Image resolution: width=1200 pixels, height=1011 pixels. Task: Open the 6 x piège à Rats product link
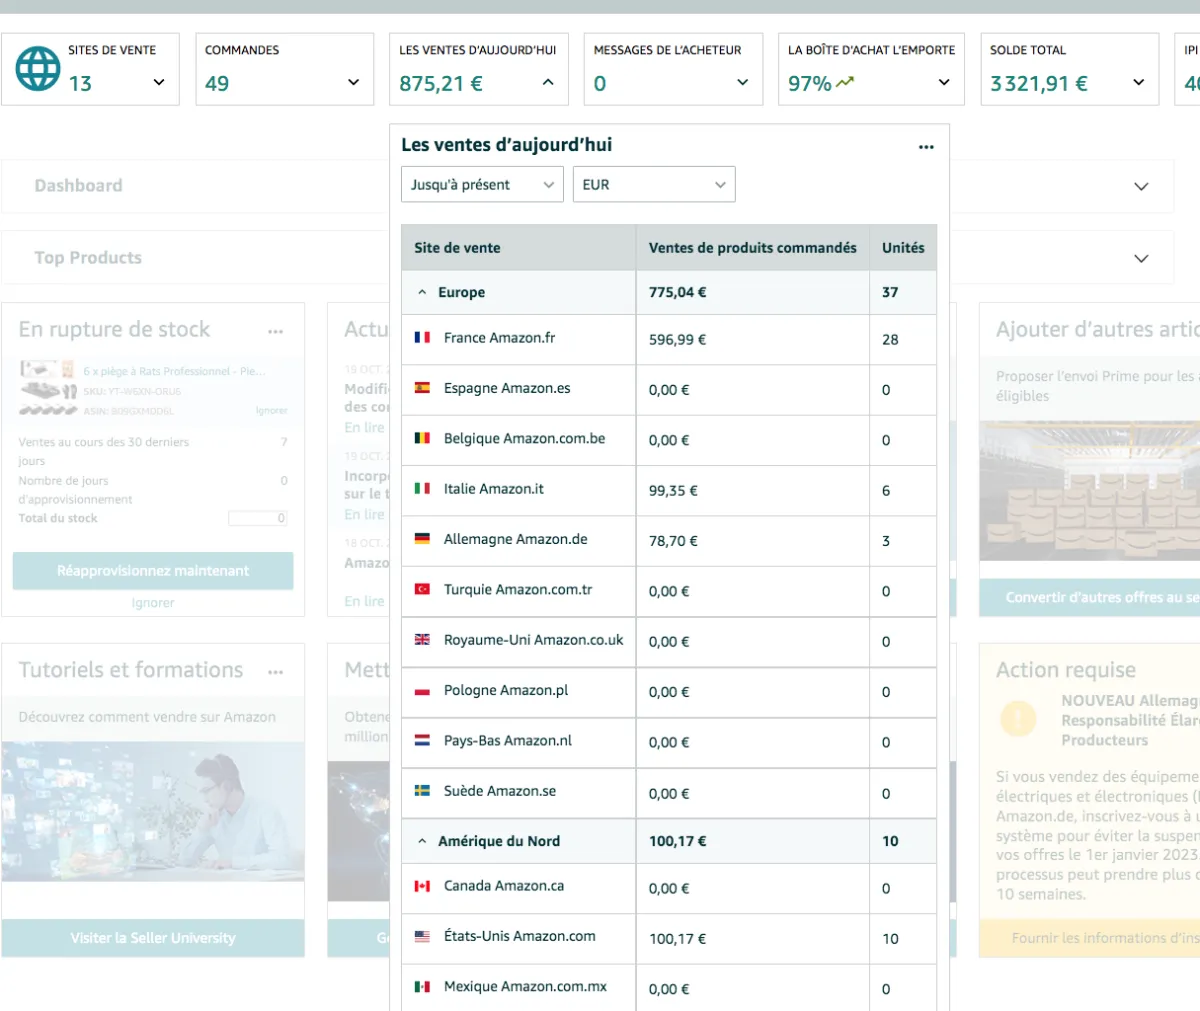click(175, 371)
